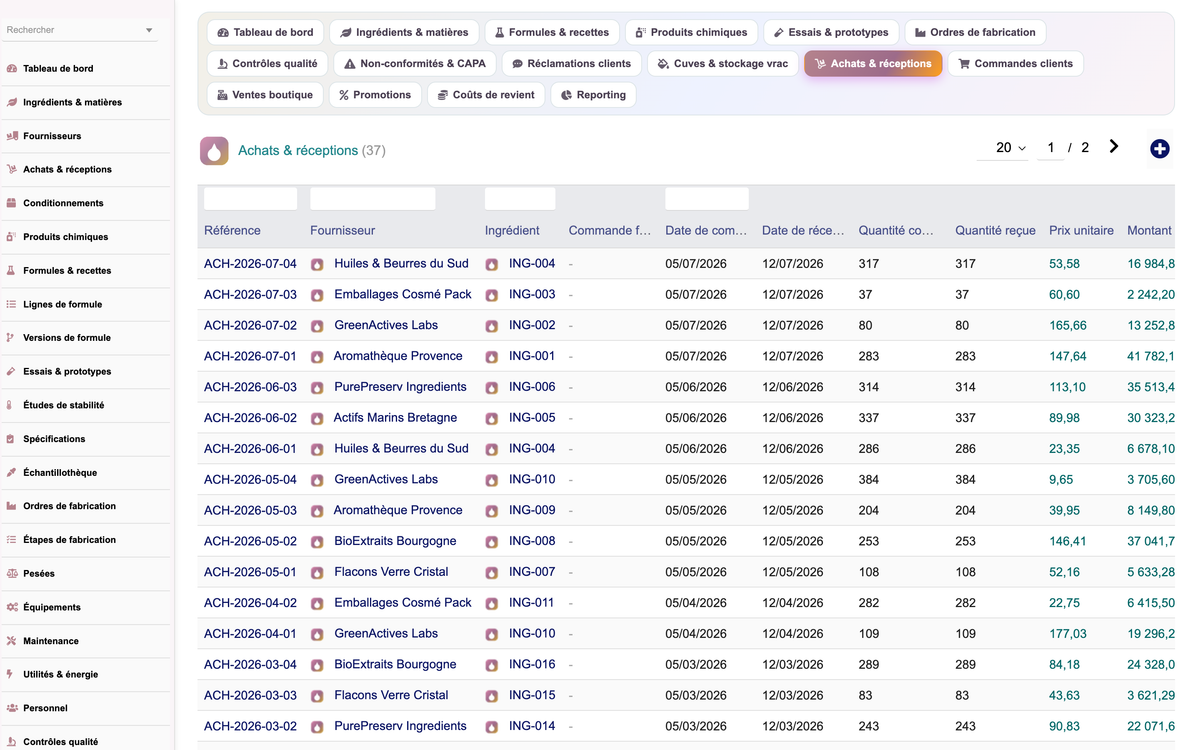
Task: Click the Équipements gears icon in sidebar
Action: point(12,607)
